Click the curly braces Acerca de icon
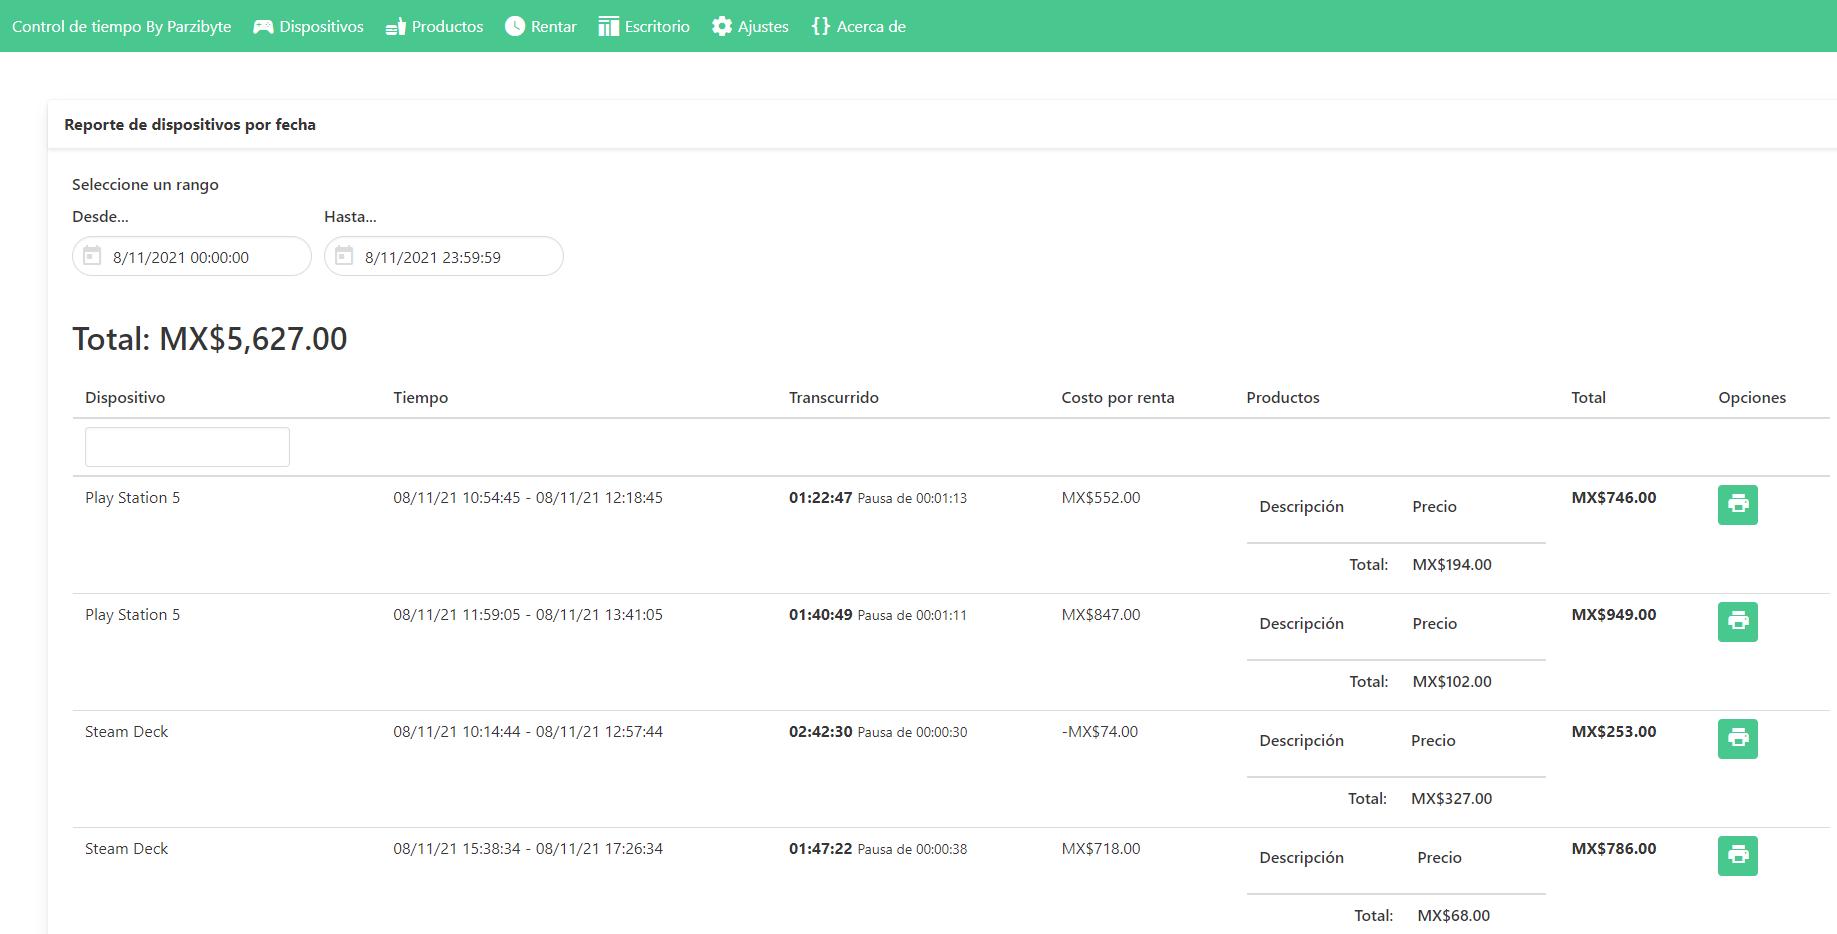1837x934 pixels. pyautogui.click(x=821, y=27)
